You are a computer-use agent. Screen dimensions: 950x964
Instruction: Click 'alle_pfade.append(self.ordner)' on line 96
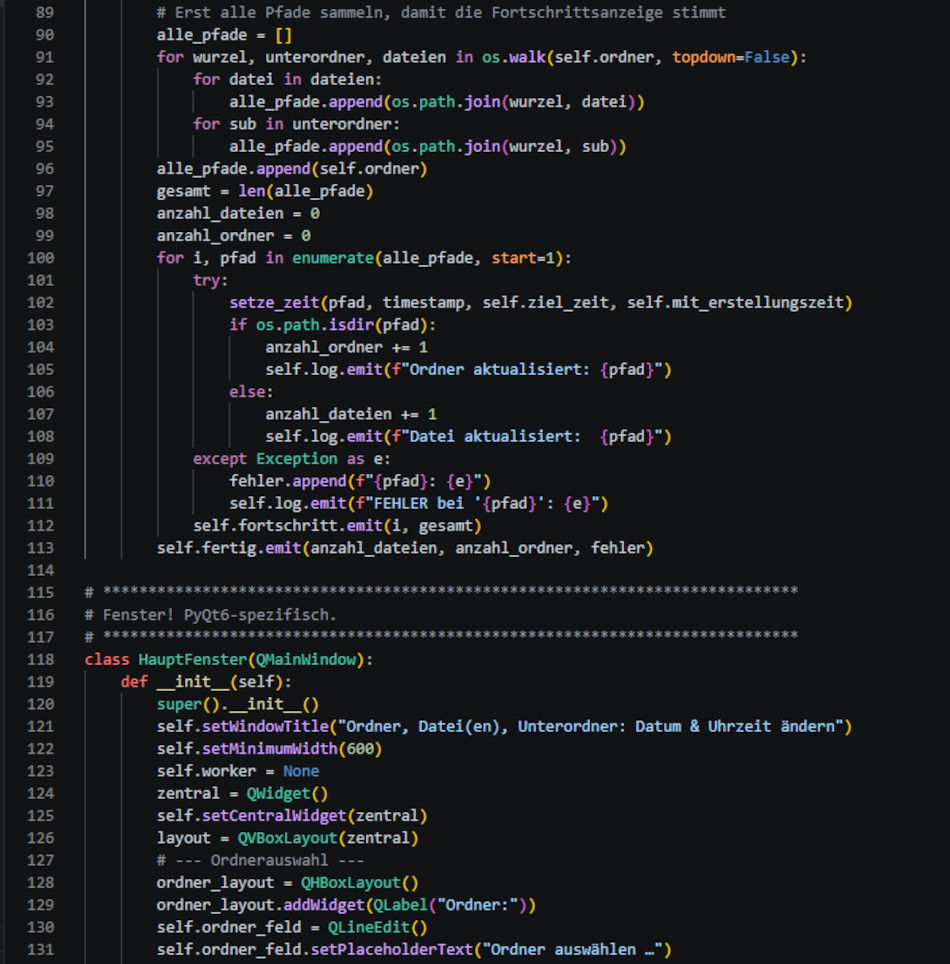pyautogui.click(x=292, y=168)
